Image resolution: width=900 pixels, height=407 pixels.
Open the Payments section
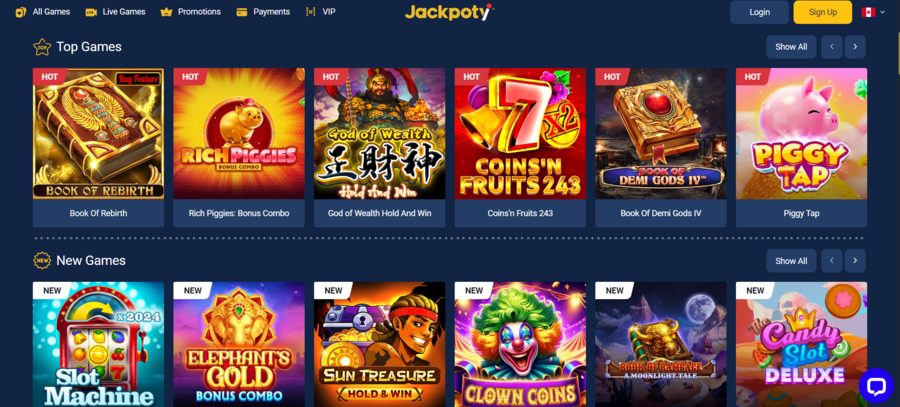pyautogui.click(x=263, y=11)
